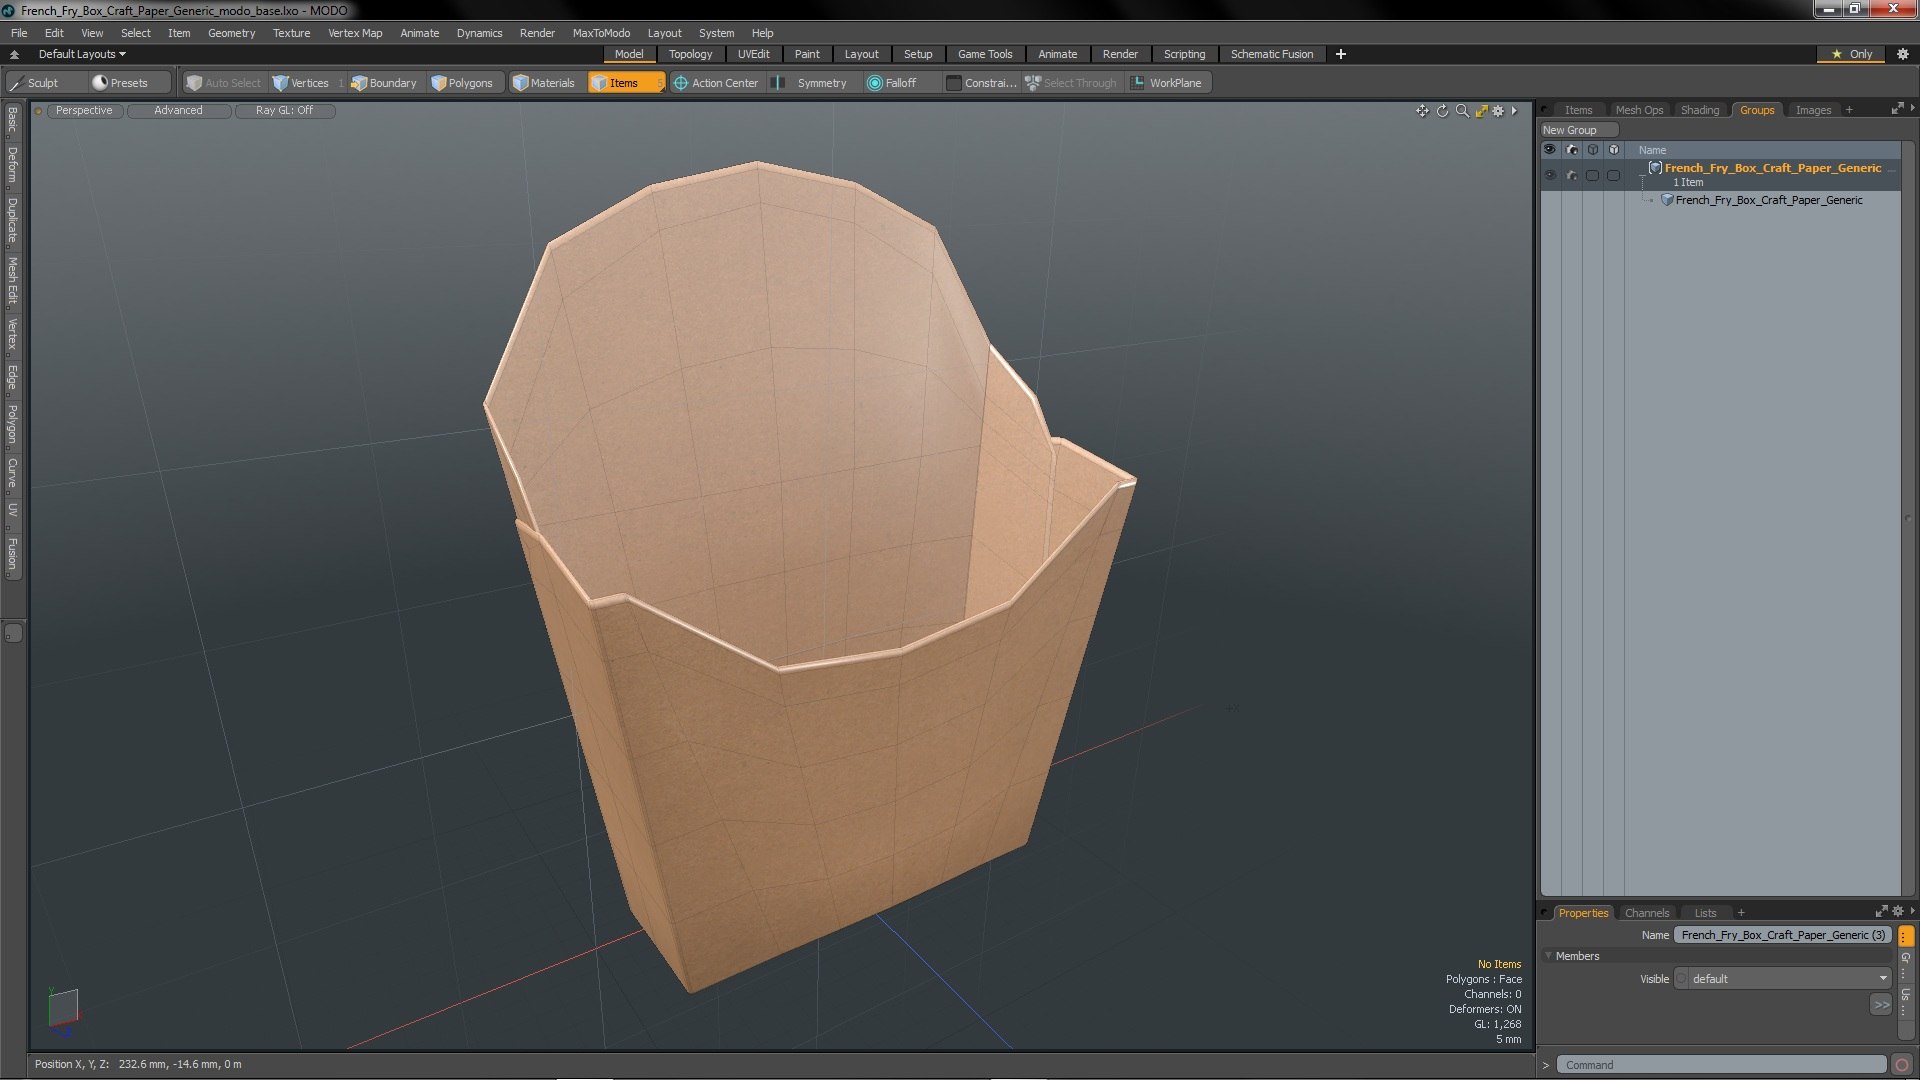Screen dimensions: 1920x1080
Task: Toggle the select checkbox for French_Fry_Box group
Action: coord(1592,175)
